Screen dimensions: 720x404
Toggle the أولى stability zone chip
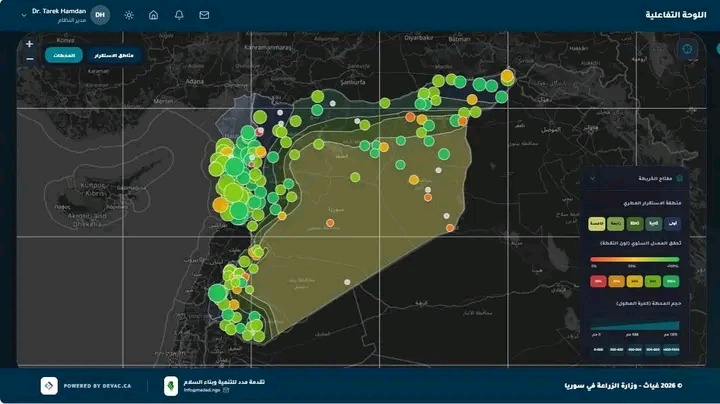coord(675,224)
